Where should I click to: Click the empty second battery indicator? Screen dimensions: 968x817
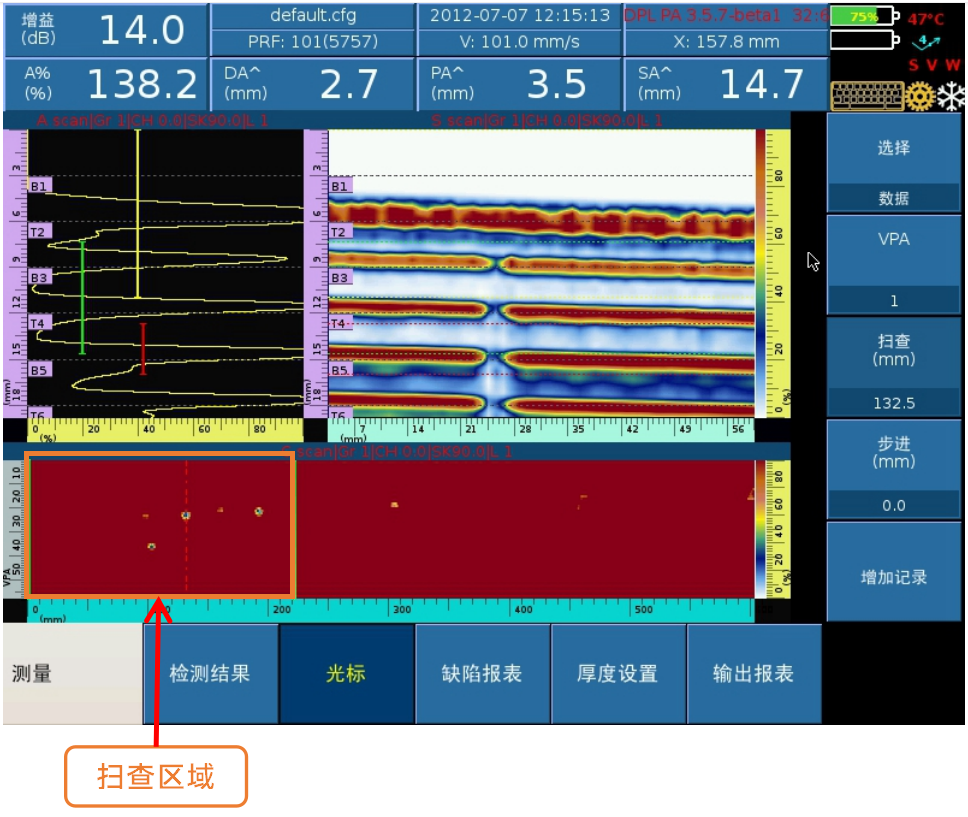(864, 40)
